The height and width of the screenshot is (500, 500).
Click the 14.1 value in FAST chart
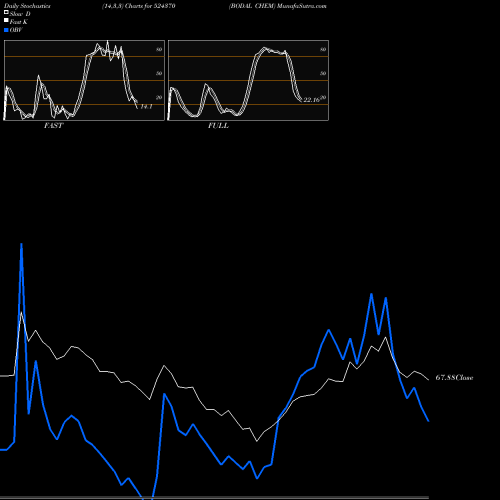146,107
